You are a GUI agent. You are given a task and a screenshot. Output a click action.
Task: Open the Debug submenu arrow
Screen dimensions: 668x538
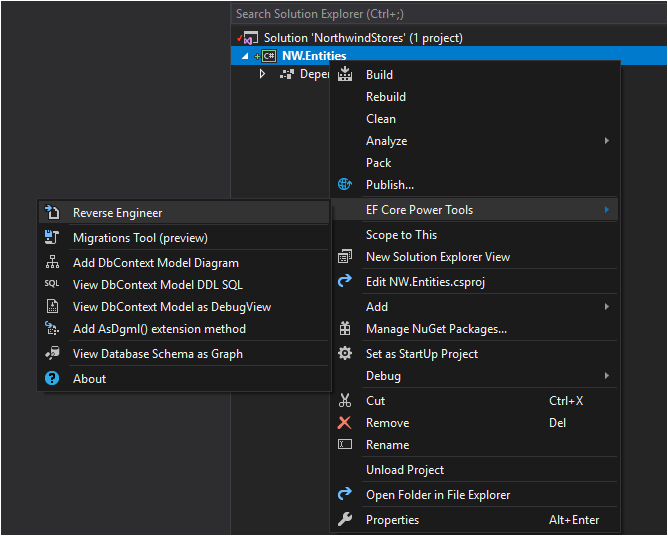pyautogui.click(x=607, y=376)
